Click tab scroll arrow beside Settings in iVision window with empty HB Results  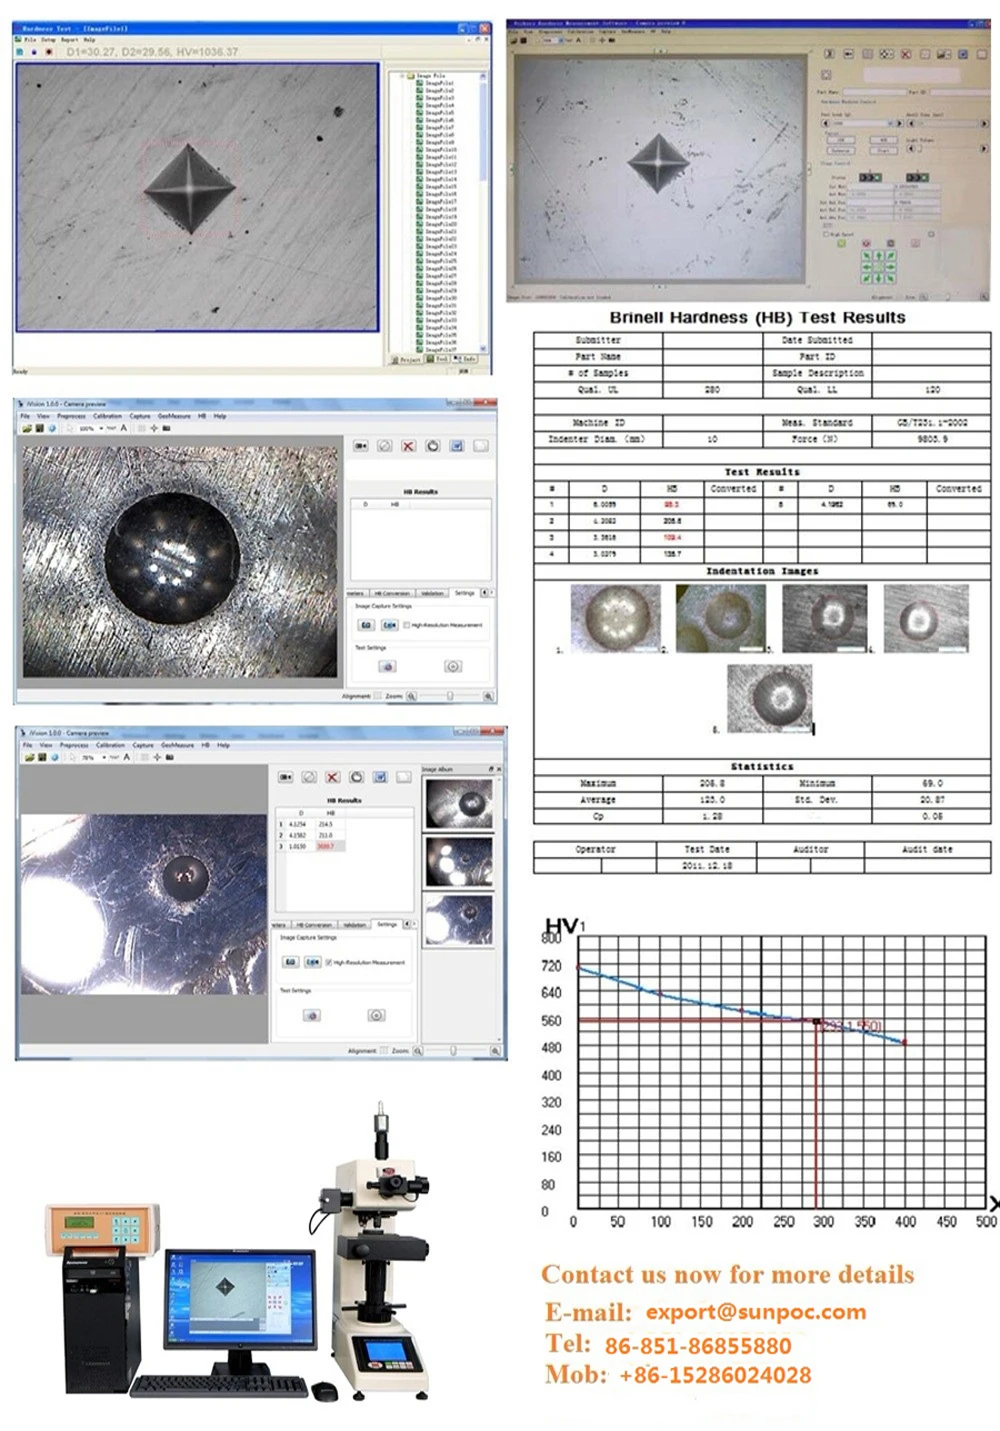486,593
